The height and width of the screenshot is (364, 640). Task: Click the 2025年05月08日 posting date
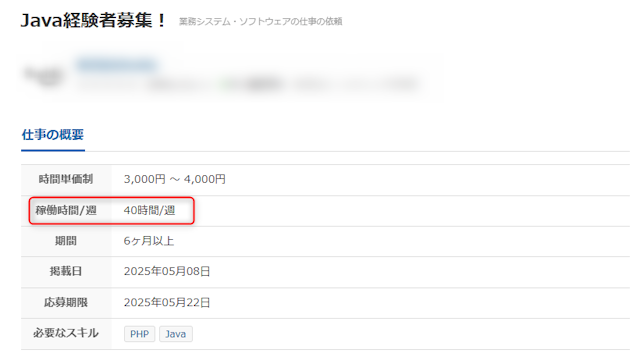coord(167,271)
